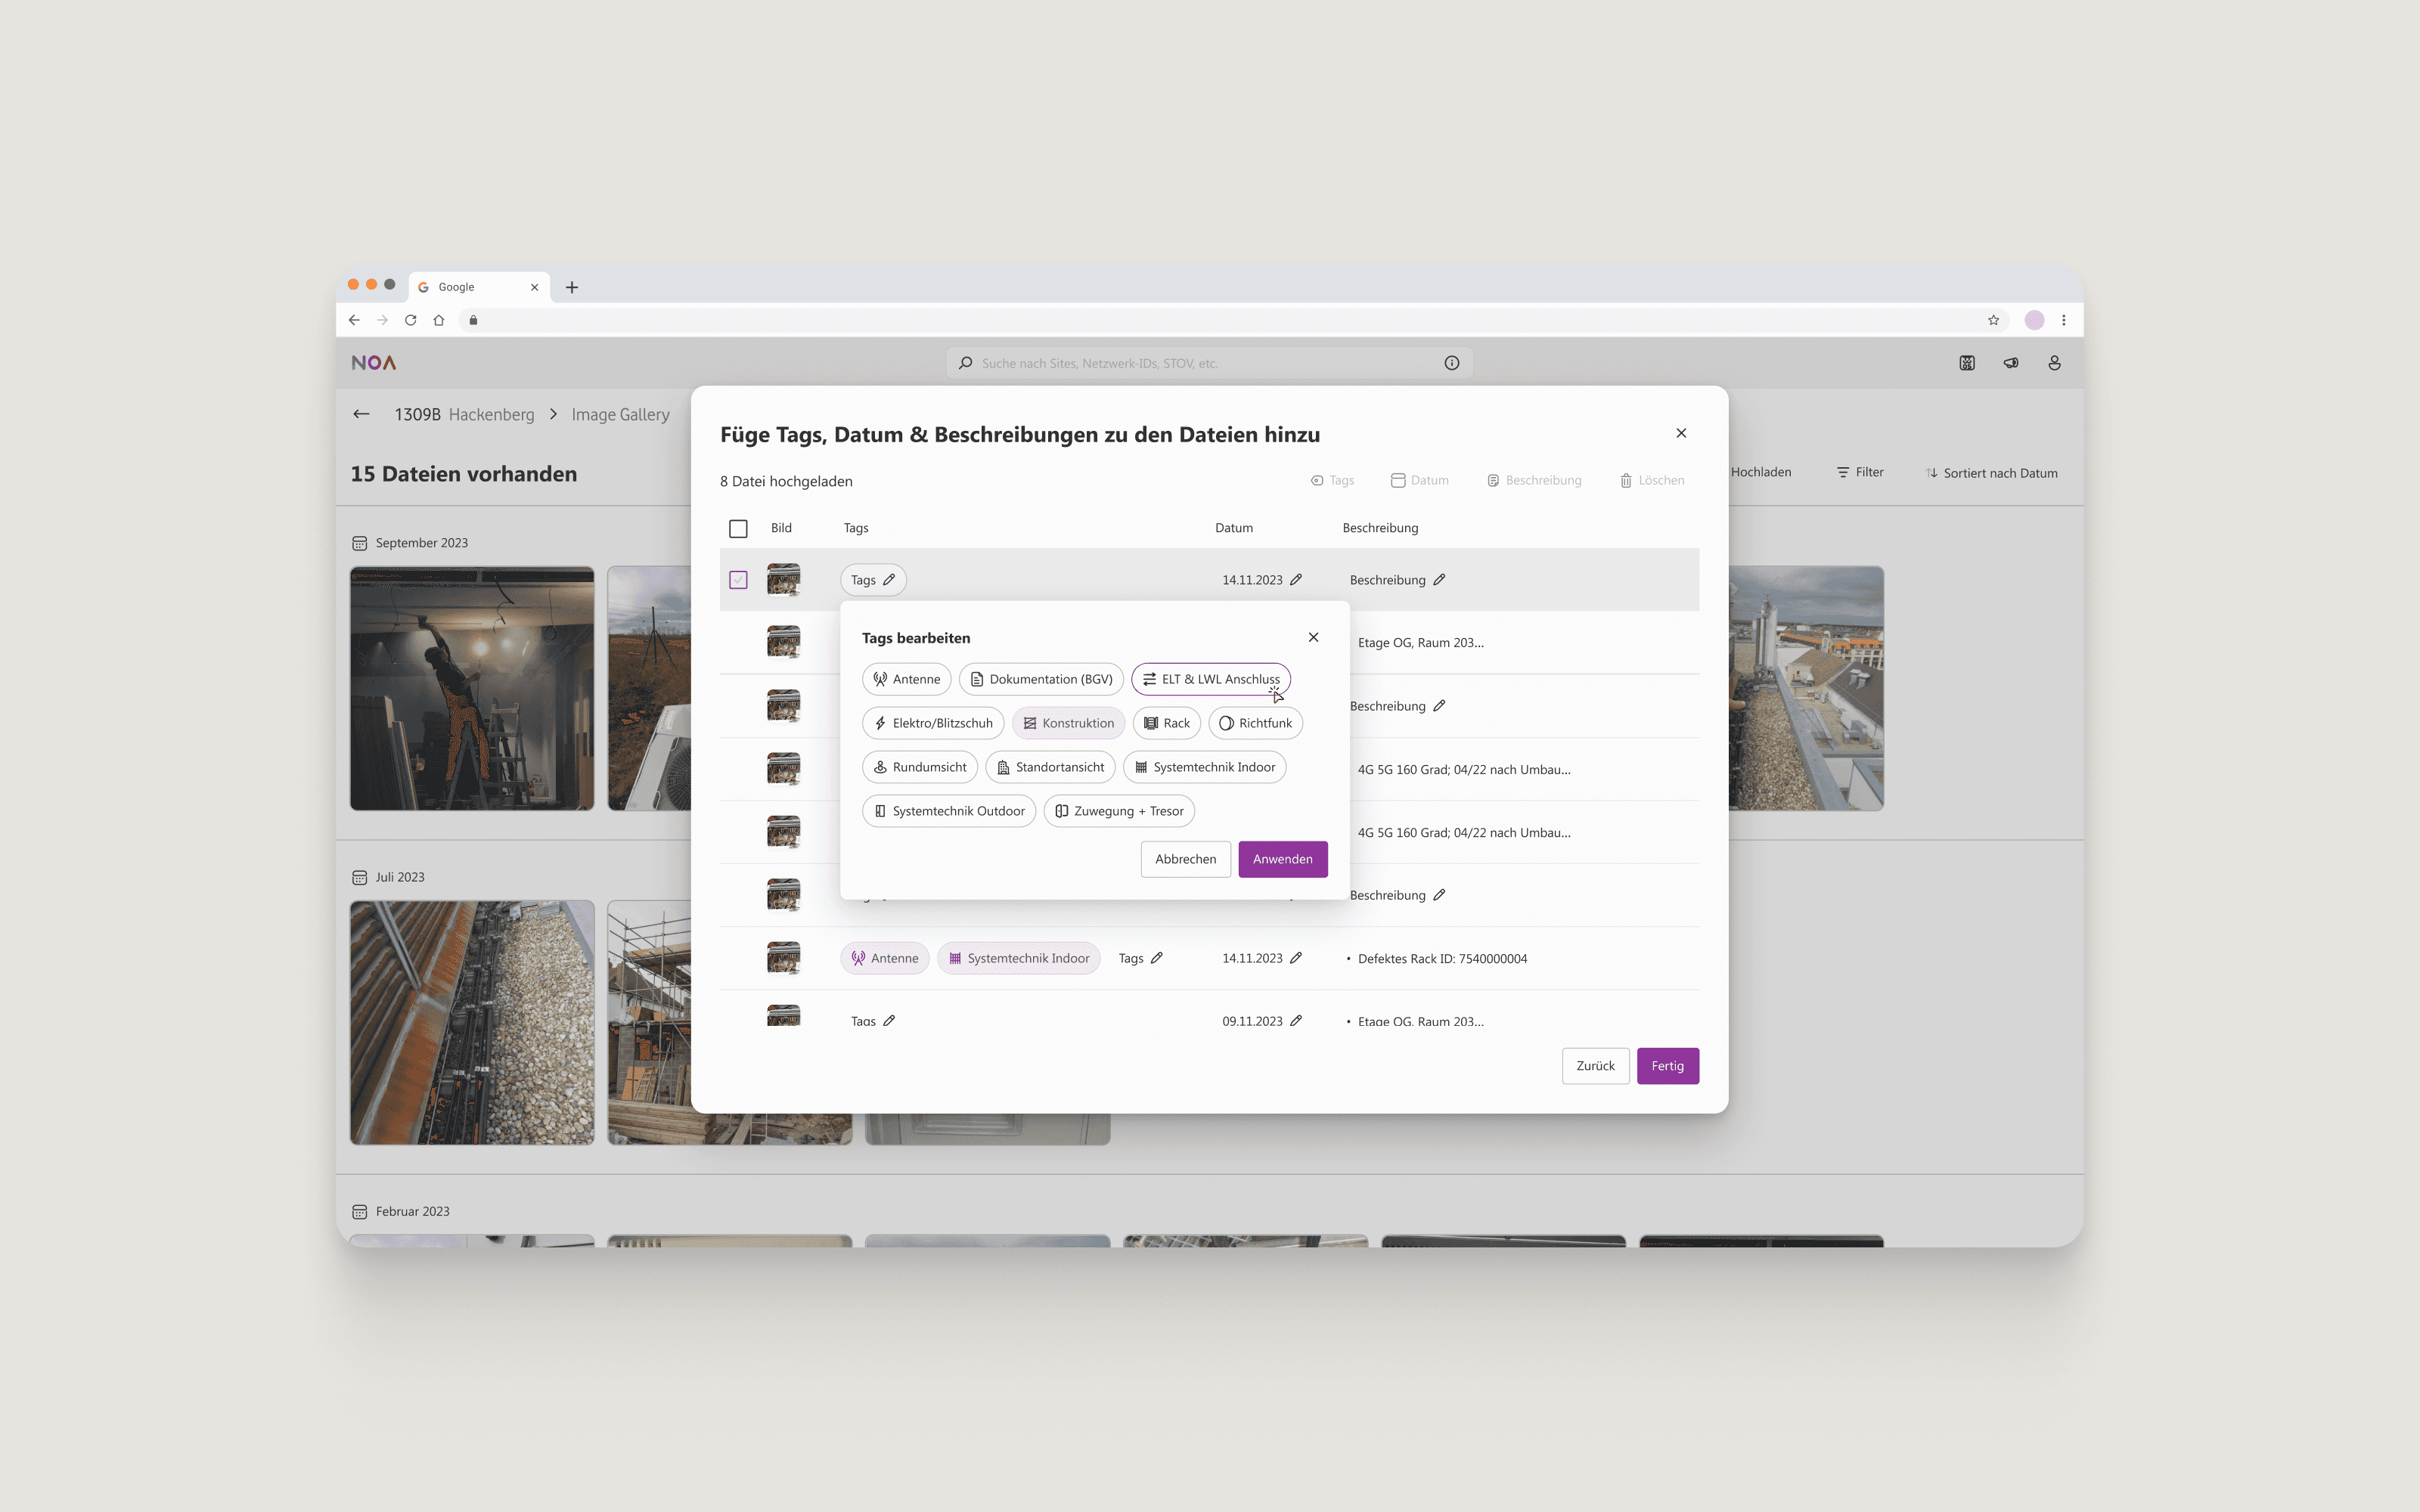Edit Beschreibung pencil in sixth file row

point(1439,895)
